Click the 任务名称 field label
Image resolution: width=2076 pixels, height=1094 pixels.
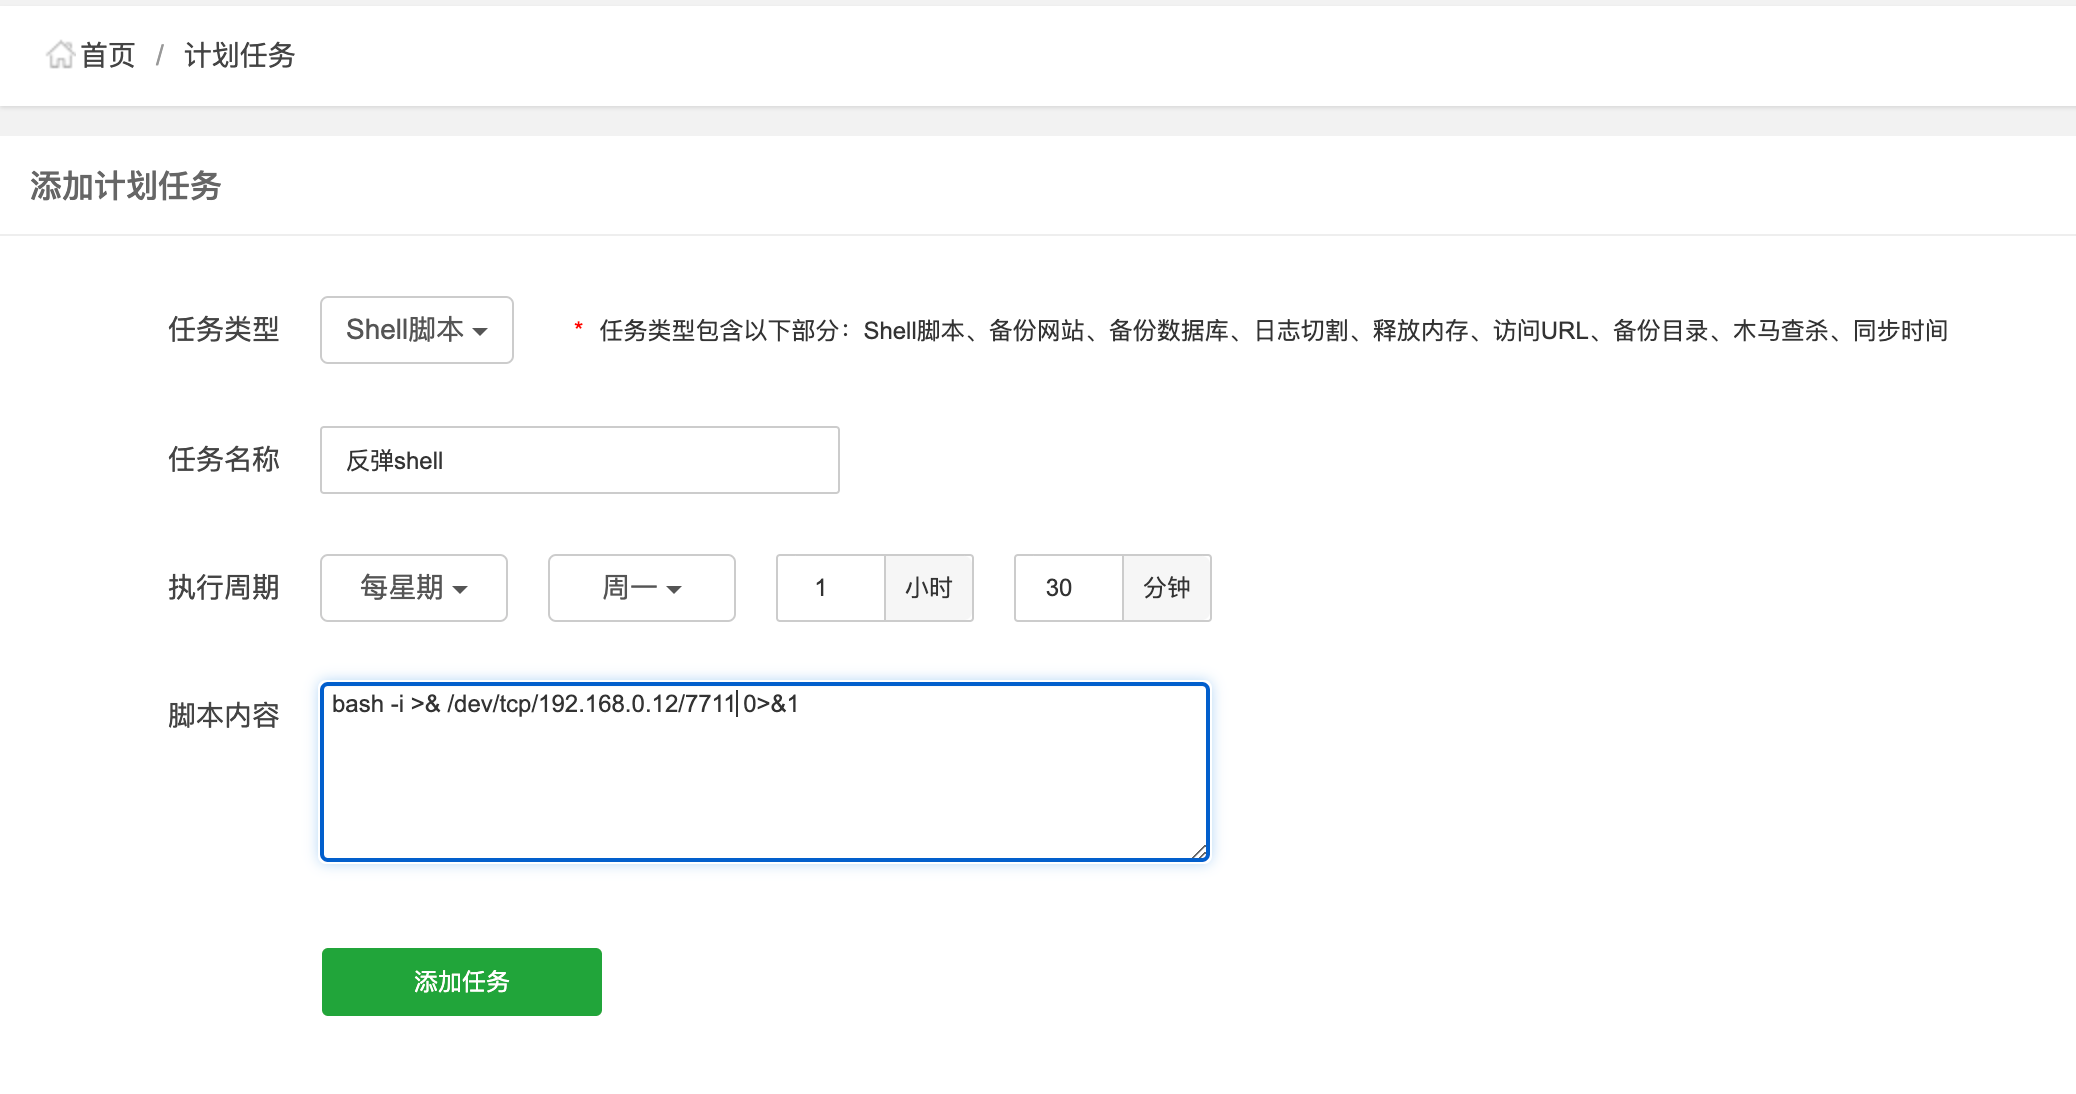(x=223, y=459)
